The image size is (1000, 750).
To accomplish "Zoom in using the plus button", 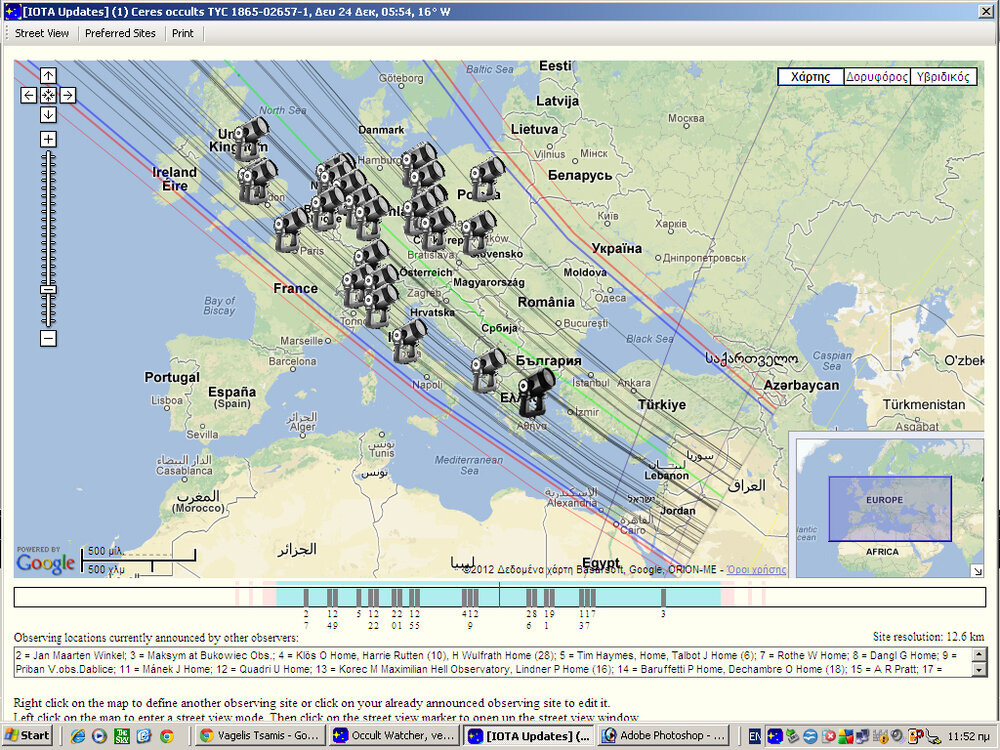I will [47, 138].
